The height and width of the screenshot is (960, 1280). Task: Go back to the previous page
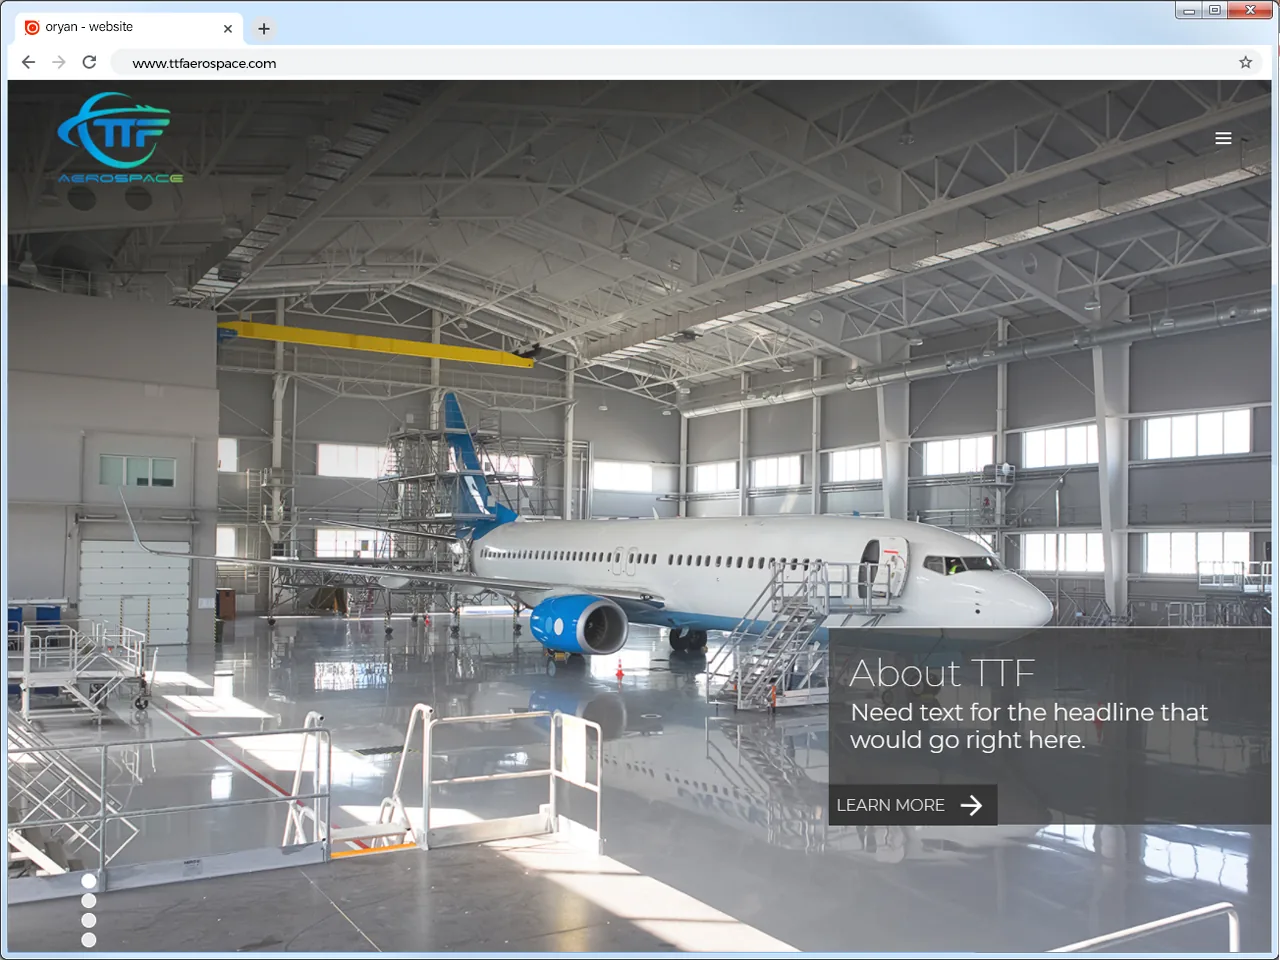tap(28, 62)
